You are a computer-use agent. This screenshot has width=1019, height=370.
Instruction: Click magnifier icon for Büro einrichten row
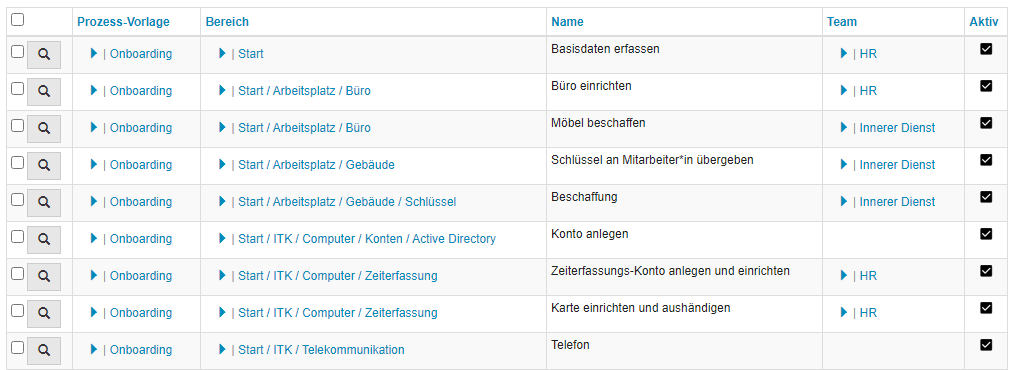[44, 92]
